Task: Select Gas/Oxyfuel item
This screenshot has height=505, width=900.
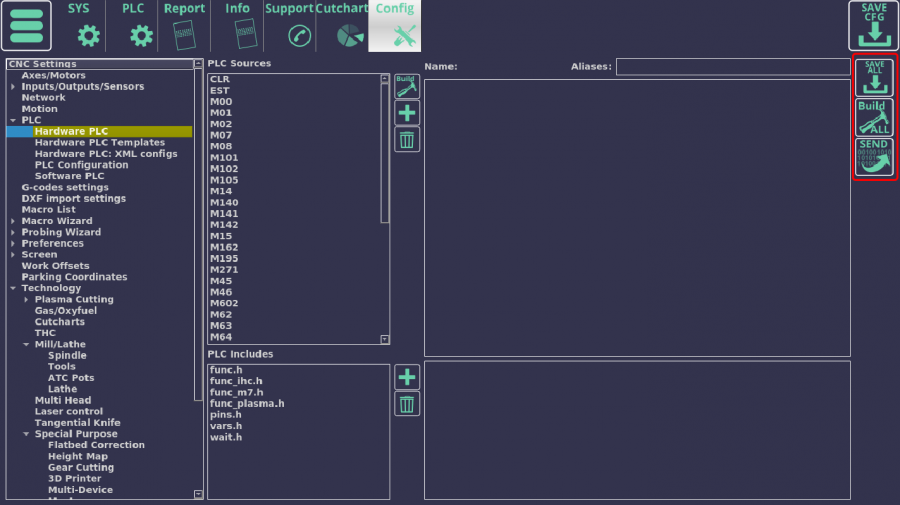Action: [65, 310]
